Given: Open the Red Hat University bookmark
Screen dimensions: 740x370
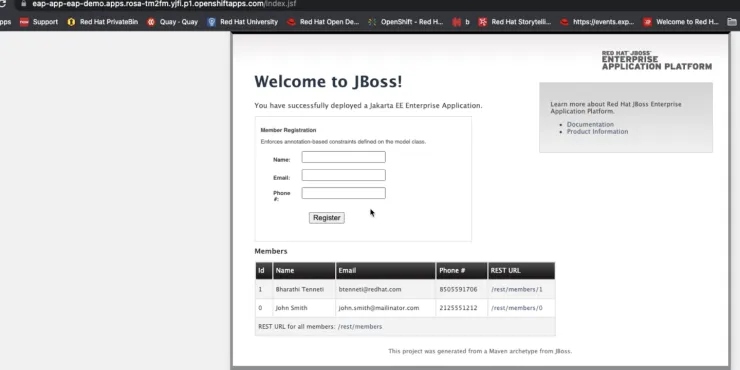Looking at the screenshot, I should tap(243, 22).
